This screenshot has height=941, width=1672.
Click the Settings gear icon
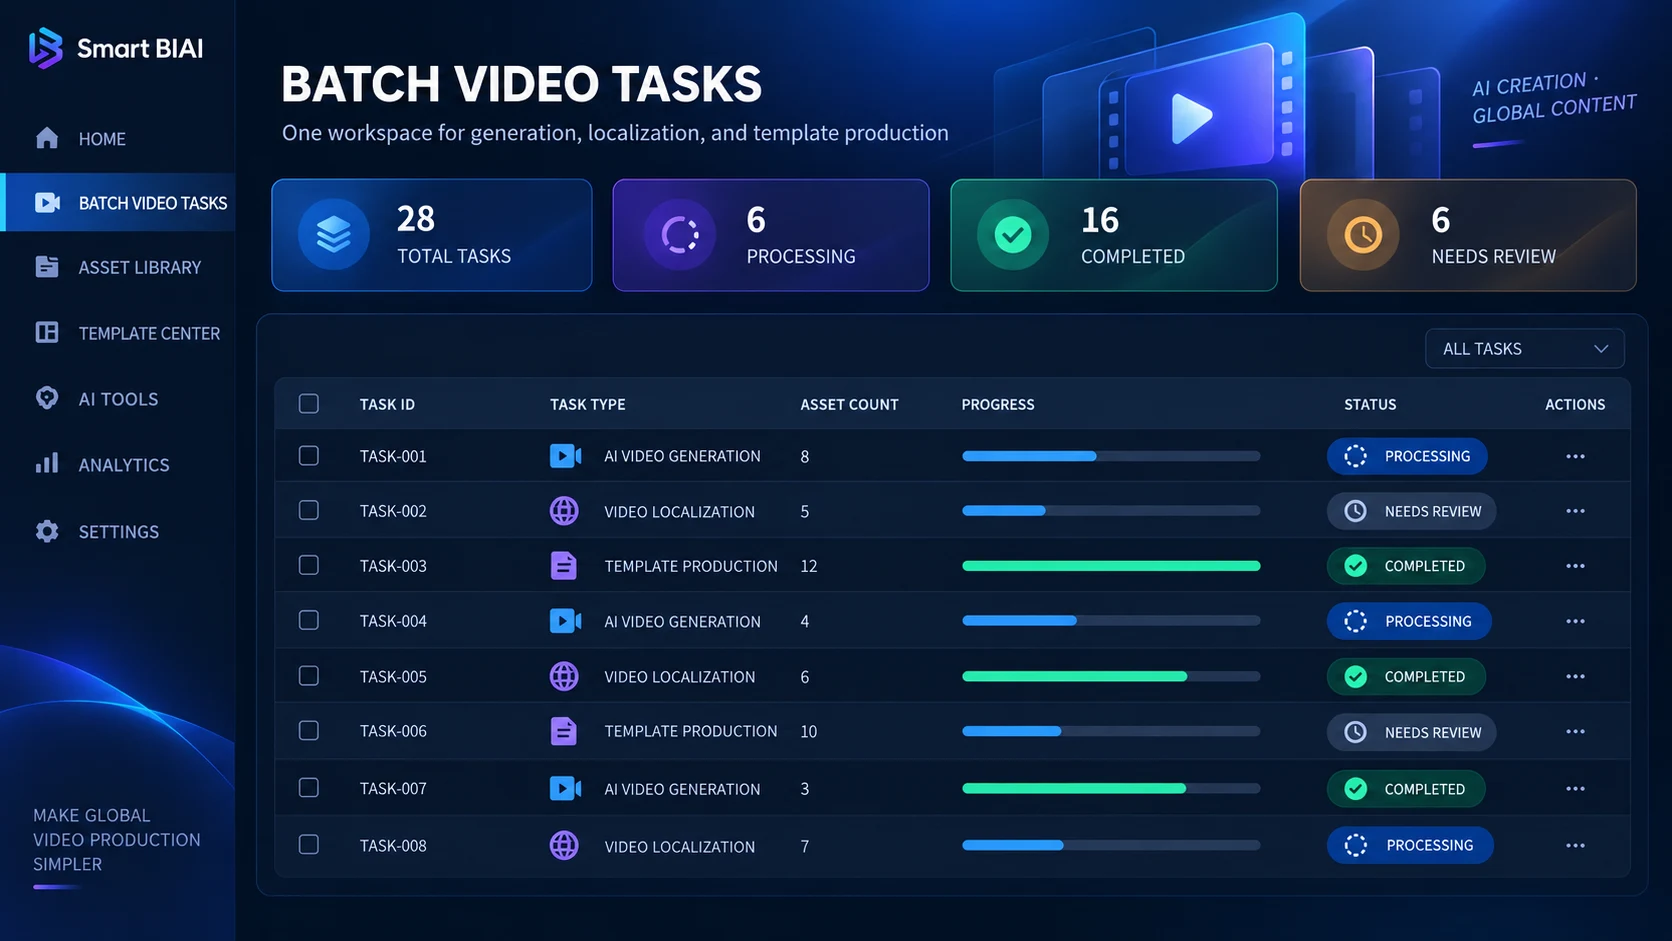coord(47,531)
